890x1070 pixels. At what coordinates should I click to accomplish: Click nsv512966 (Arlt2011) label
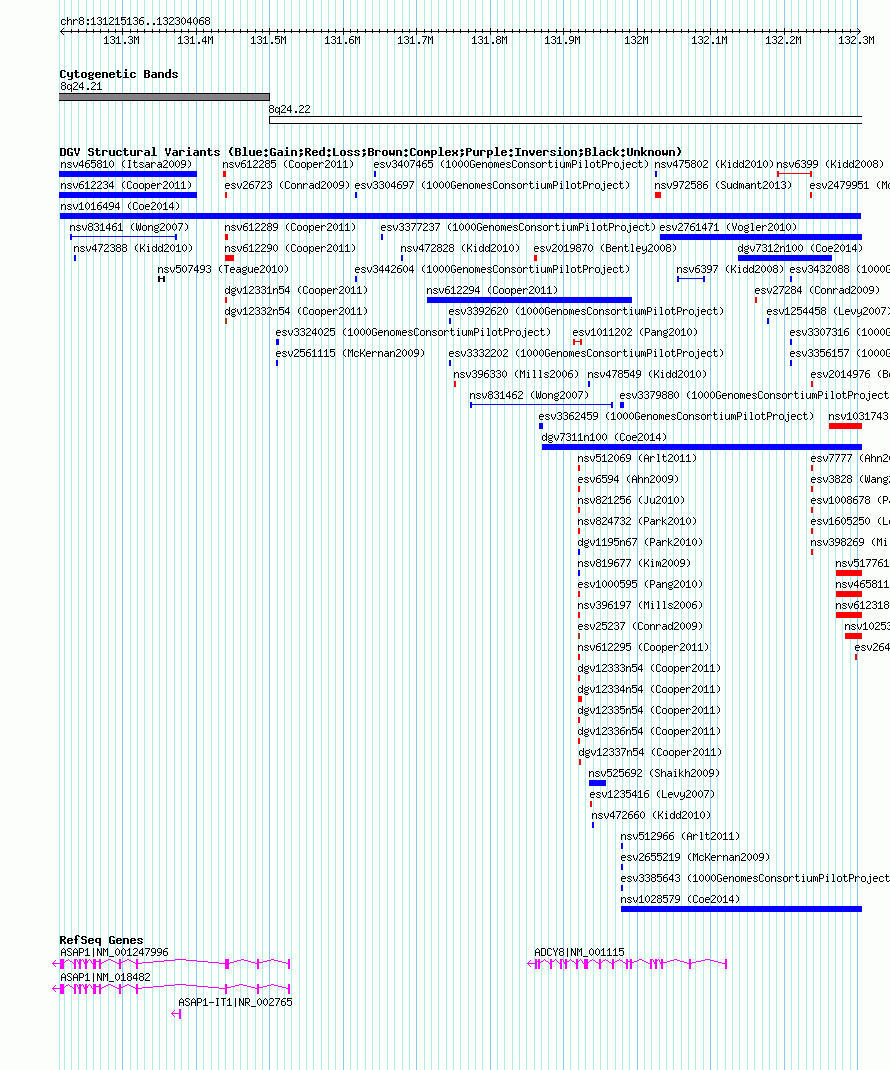tap(680, 837)
